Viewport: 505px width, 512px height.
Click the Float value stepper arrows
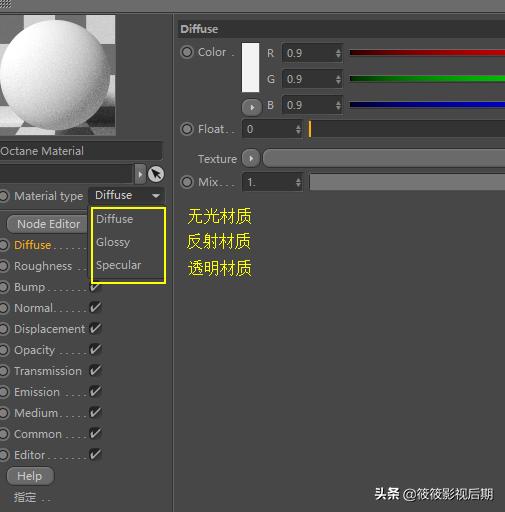[298, 129]
